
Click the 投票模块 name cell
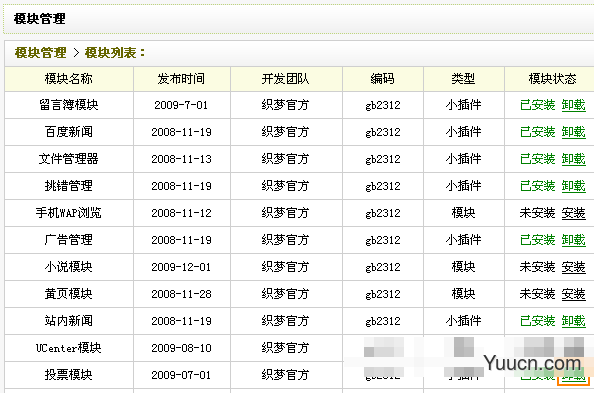pos(69,375)
